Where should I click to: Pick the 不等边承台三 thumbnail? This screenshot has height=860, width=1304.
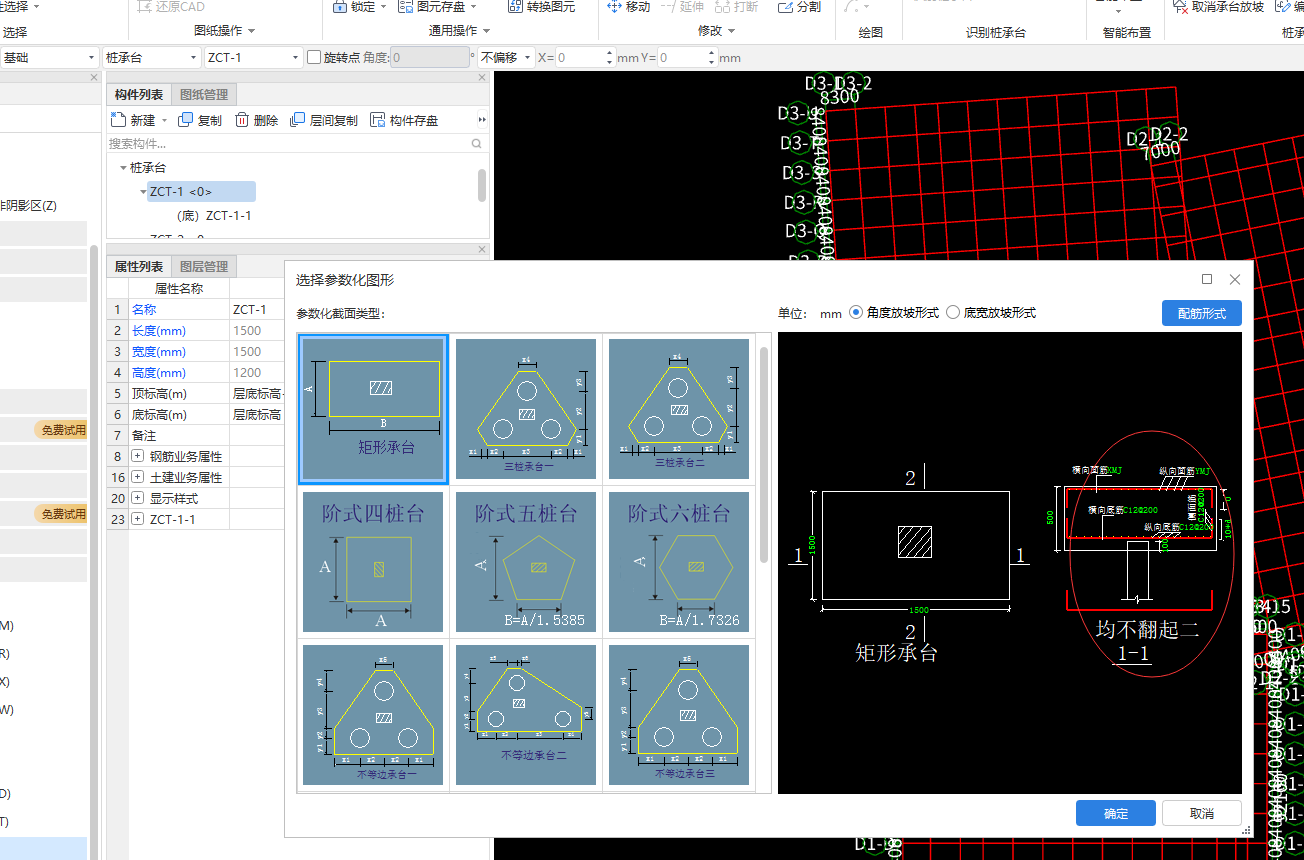[679, 715]
